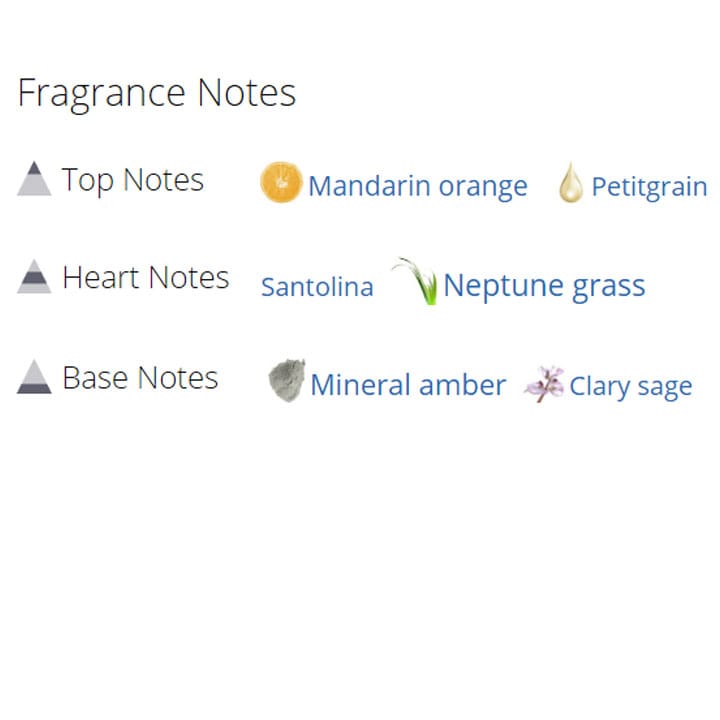The width and height of the screenshot is (720, 720).
Task: Click the Base Notes pyramid icon
Action: (34, 377)
